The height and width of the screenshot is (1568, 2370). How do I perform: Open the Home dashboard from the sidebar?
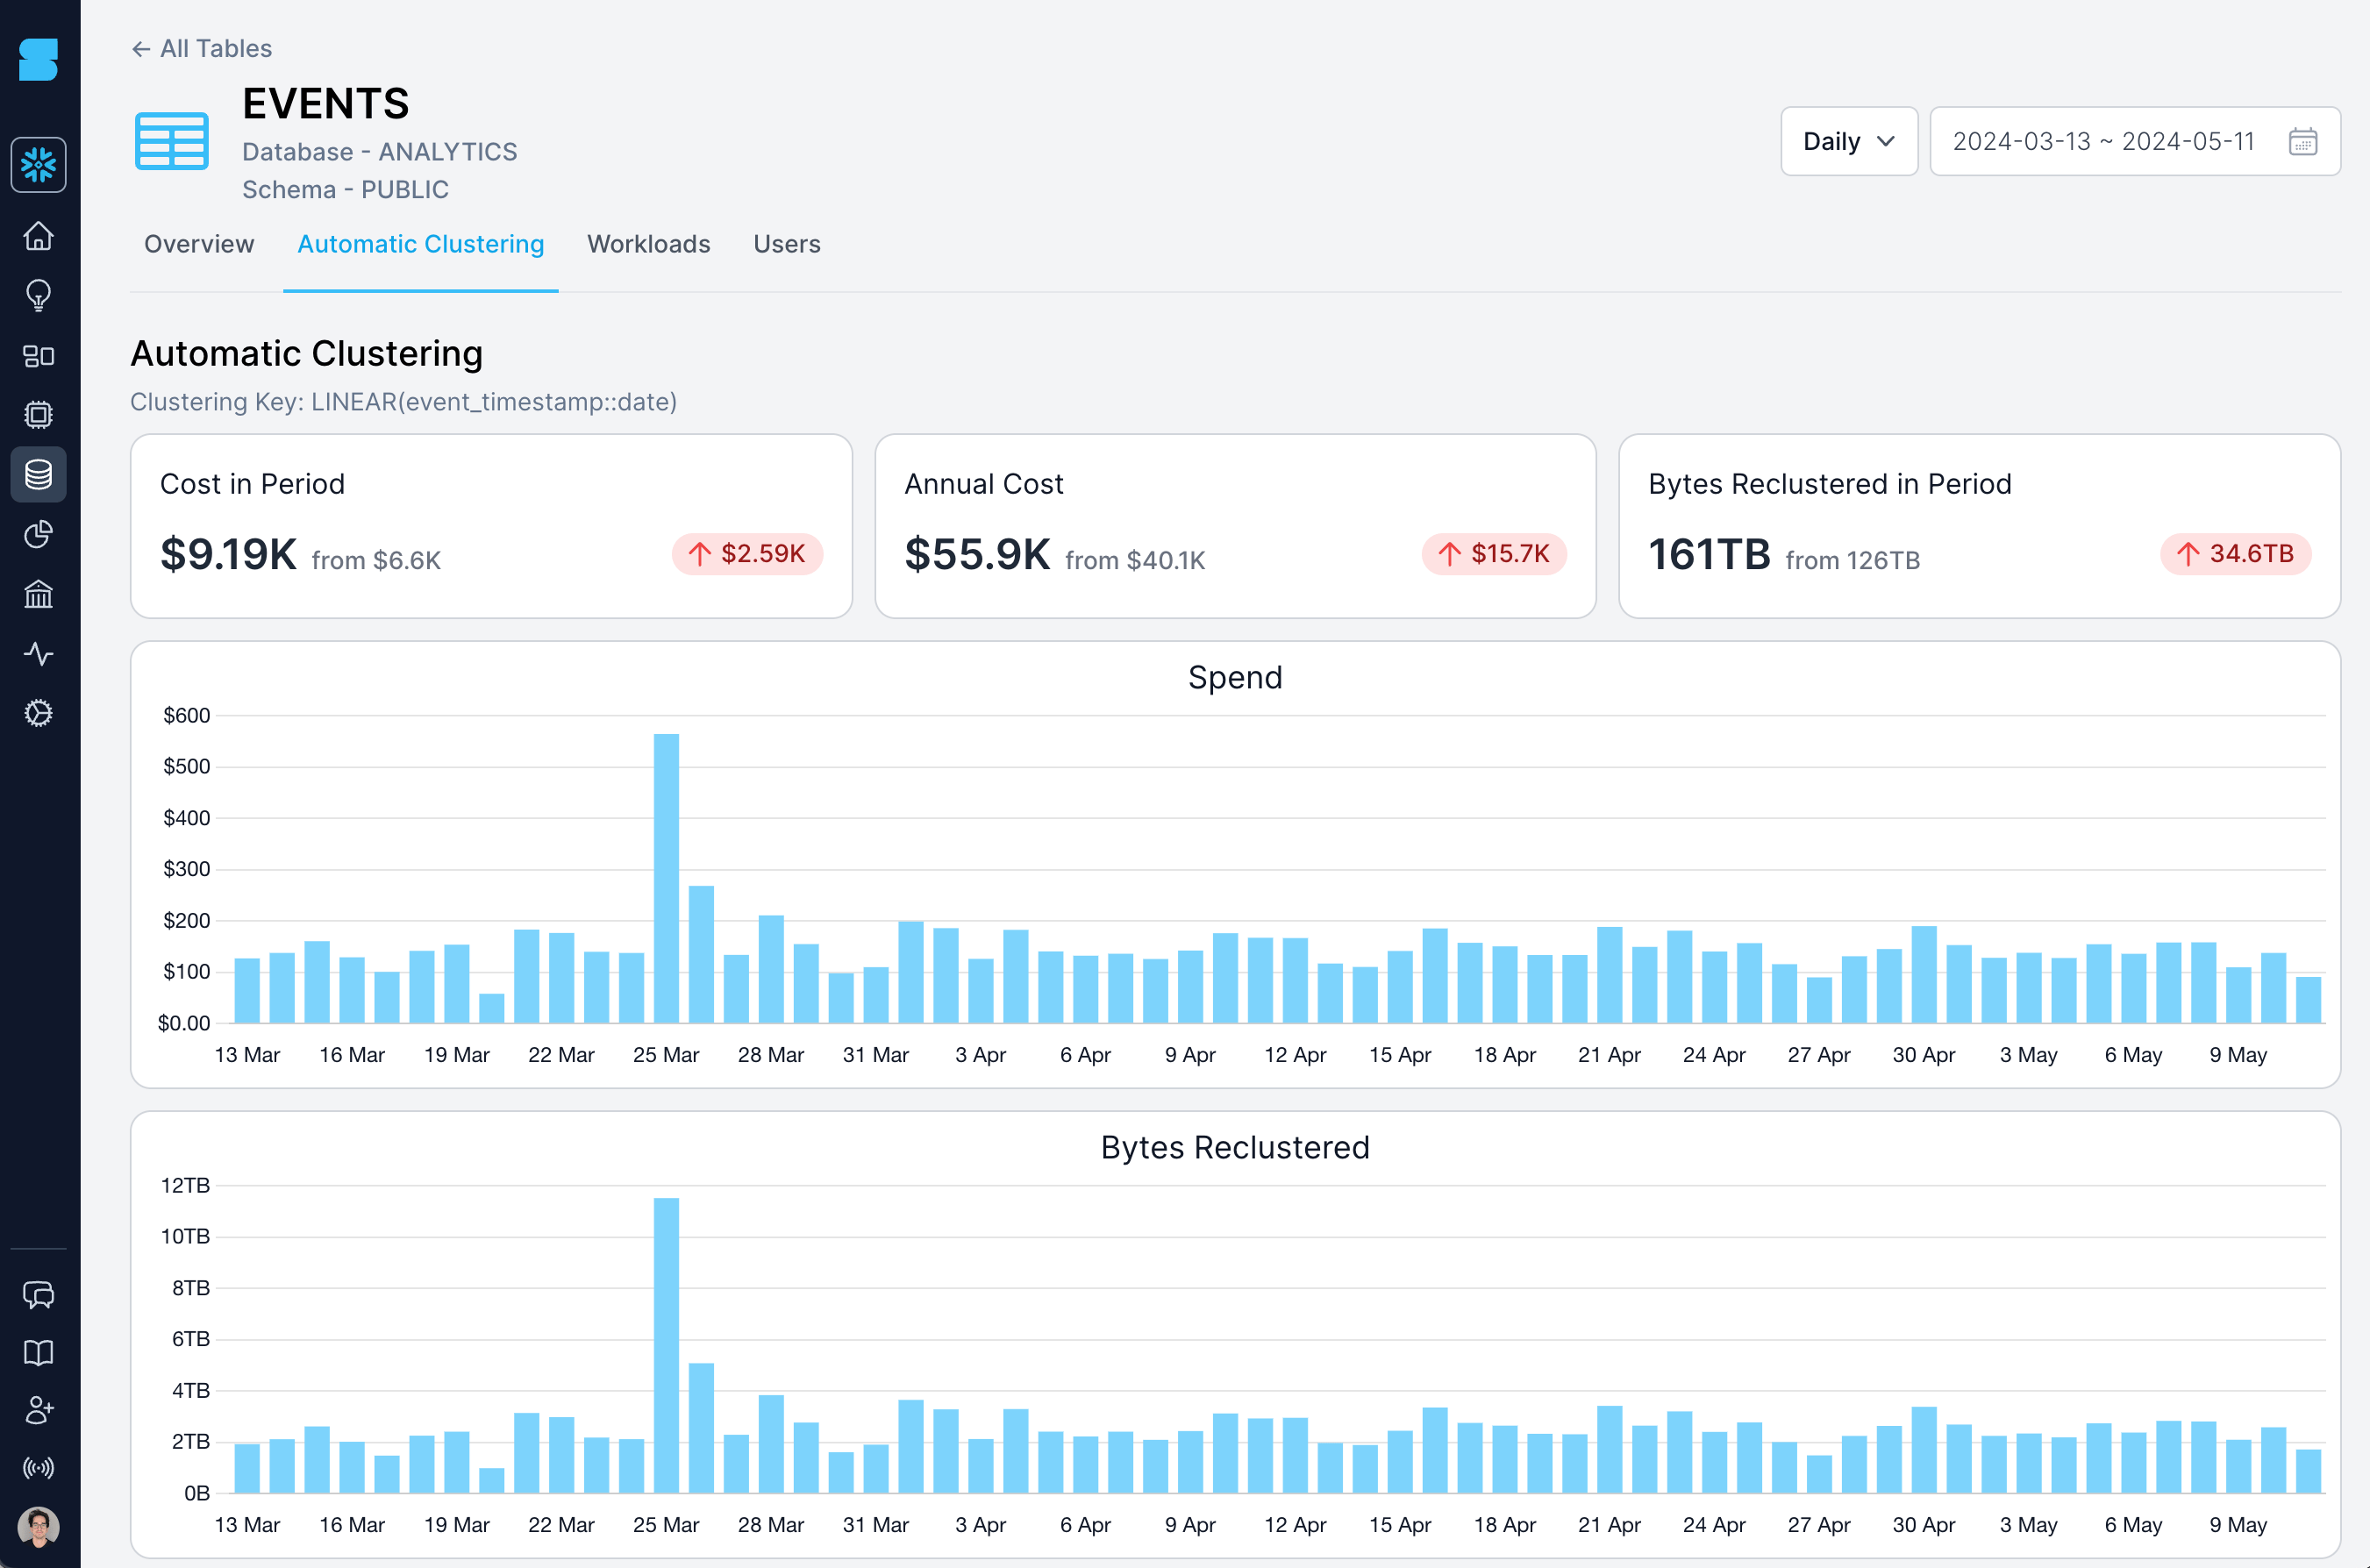38,236
